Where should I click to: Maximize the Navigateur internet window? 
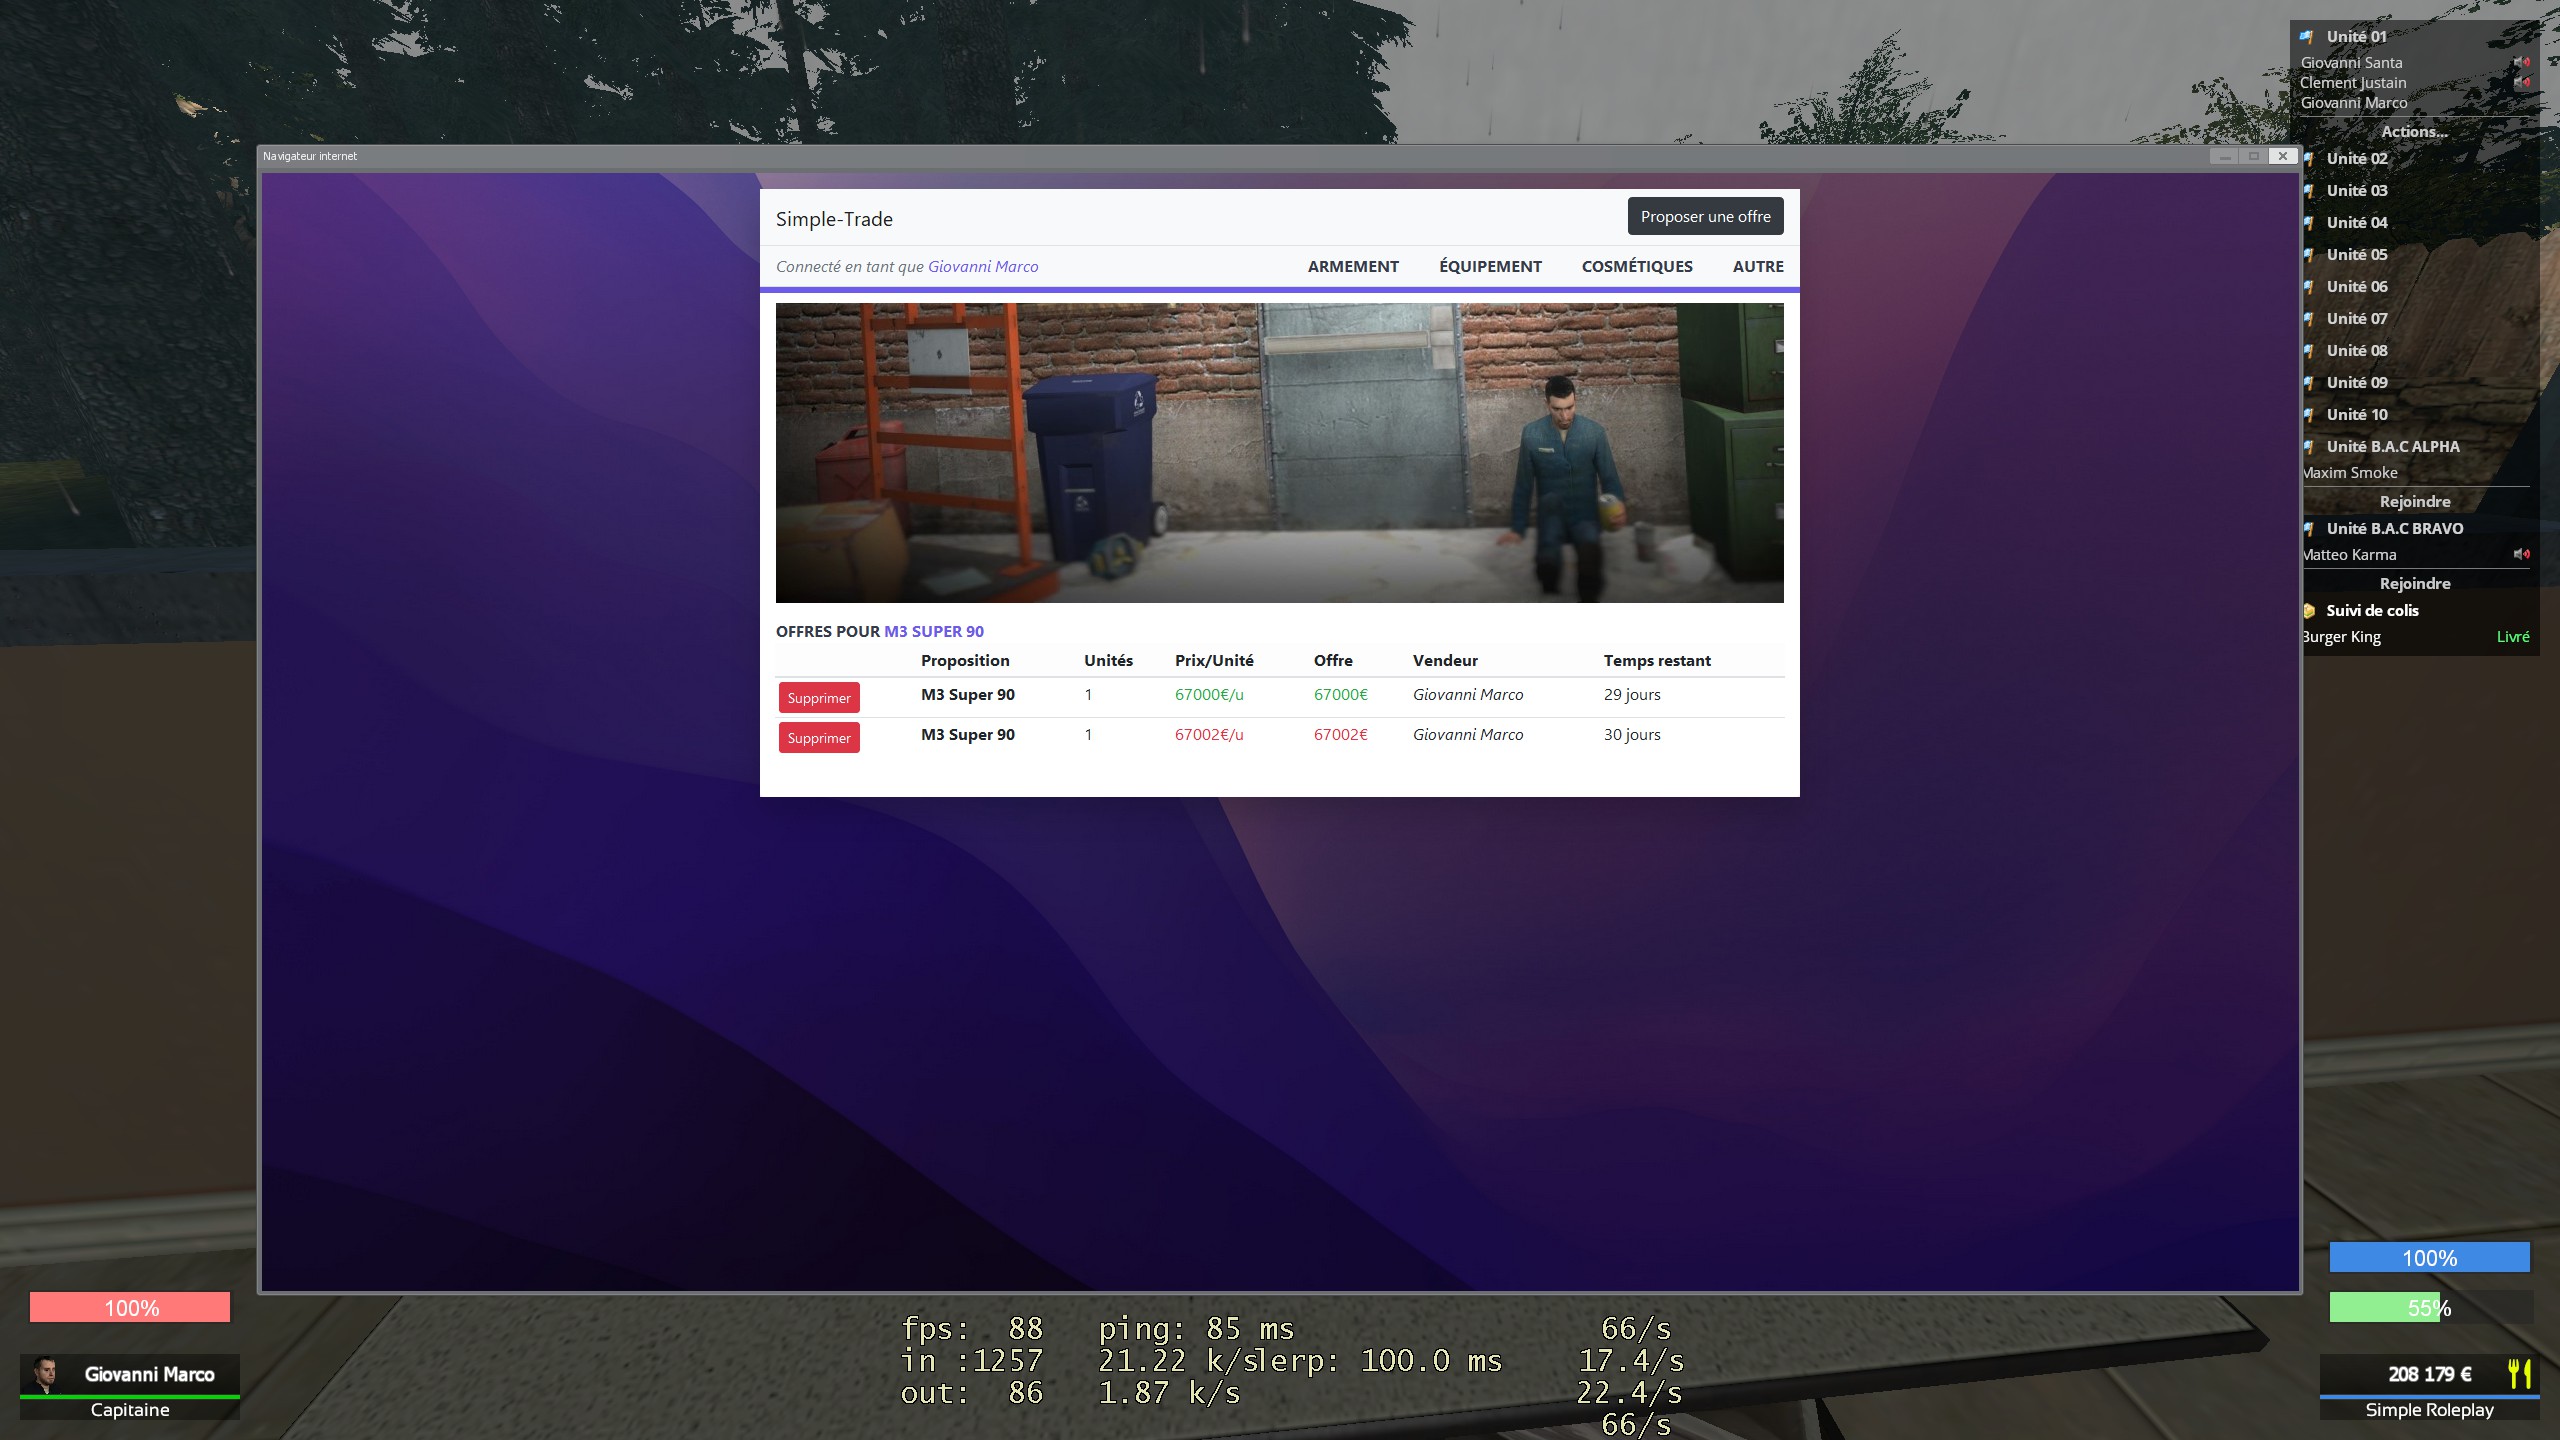pos(2253,156)
